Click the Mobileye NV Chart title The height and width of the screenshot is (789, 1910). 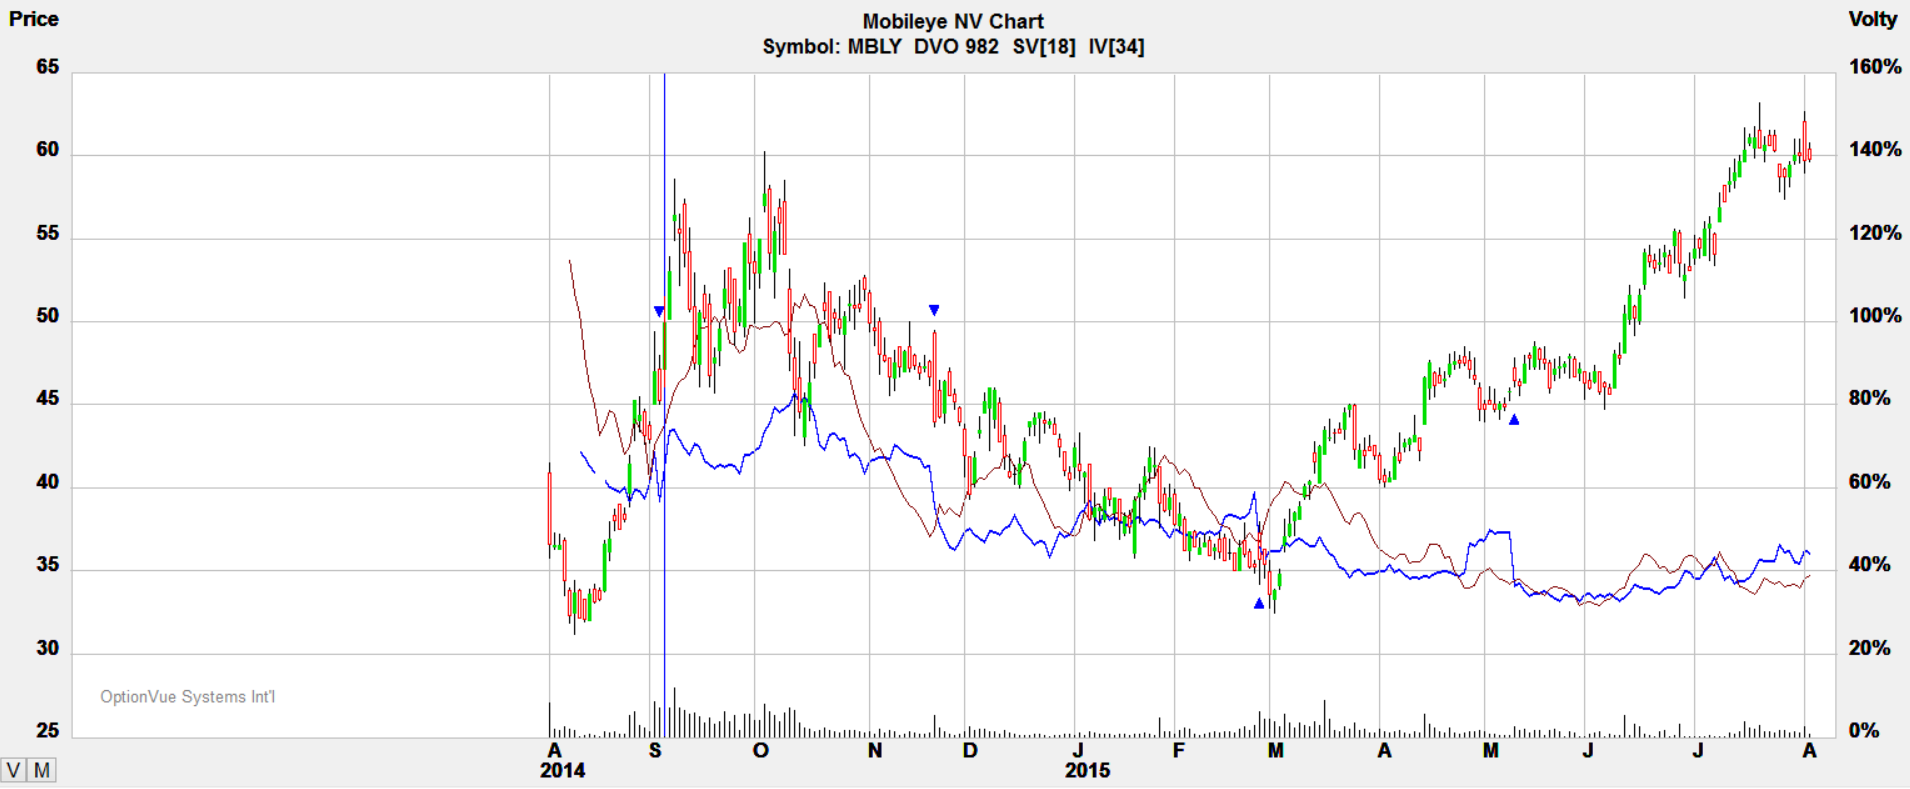coord(952,21)
